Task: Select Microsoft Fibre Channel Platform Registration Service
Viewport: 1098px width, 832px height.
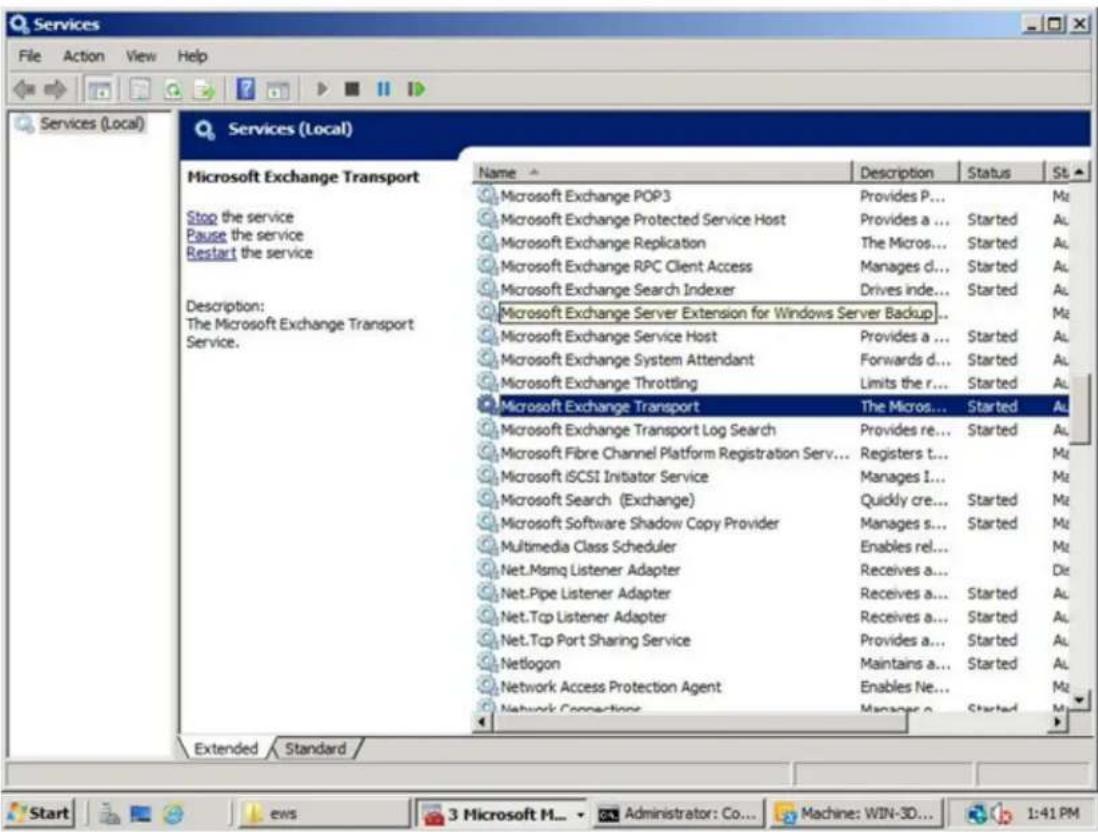Action: (x=772, y=453)
